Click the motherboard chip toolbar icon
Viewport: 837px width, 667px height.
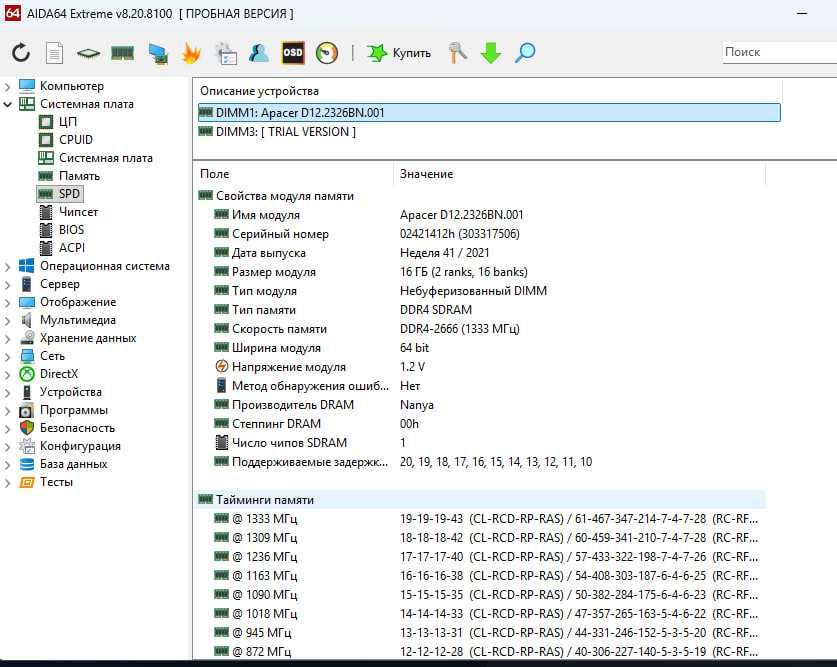tap(88, 53)
